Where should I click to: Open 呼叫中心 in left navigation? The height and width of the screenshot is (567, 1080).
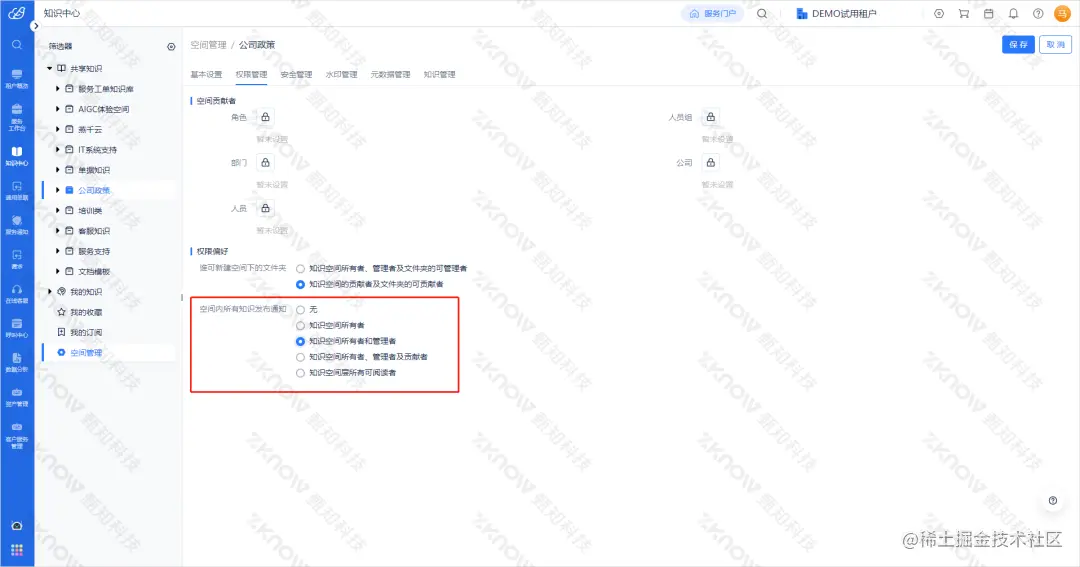17,329
